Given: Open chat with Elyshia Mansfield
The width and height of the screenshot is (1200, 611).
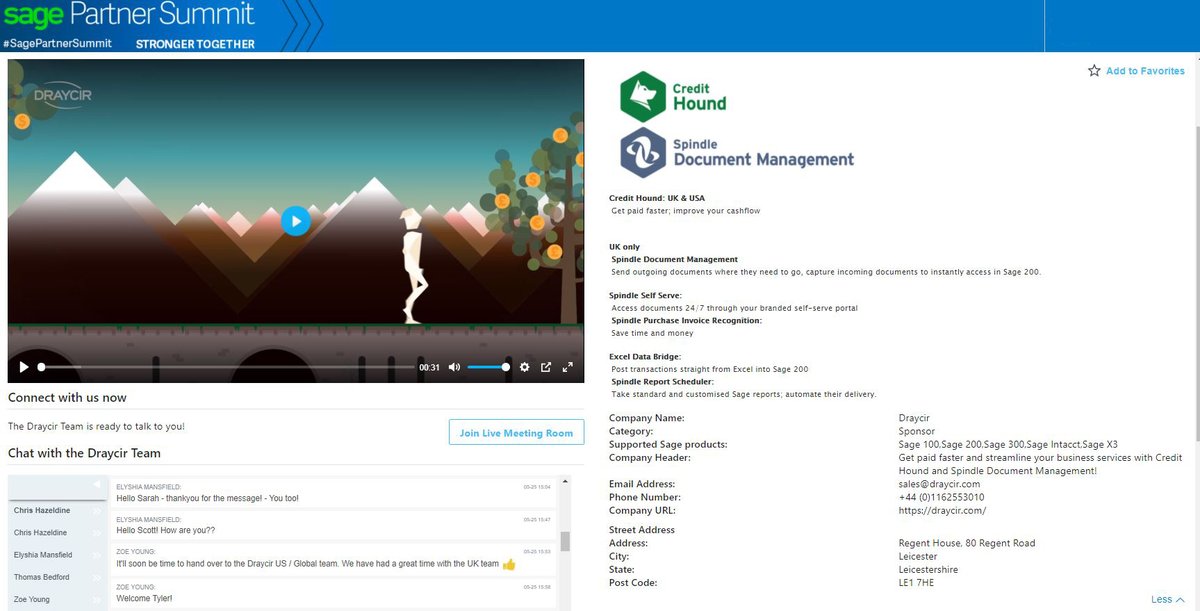Looking at the screenshot, I should (43, 555).
